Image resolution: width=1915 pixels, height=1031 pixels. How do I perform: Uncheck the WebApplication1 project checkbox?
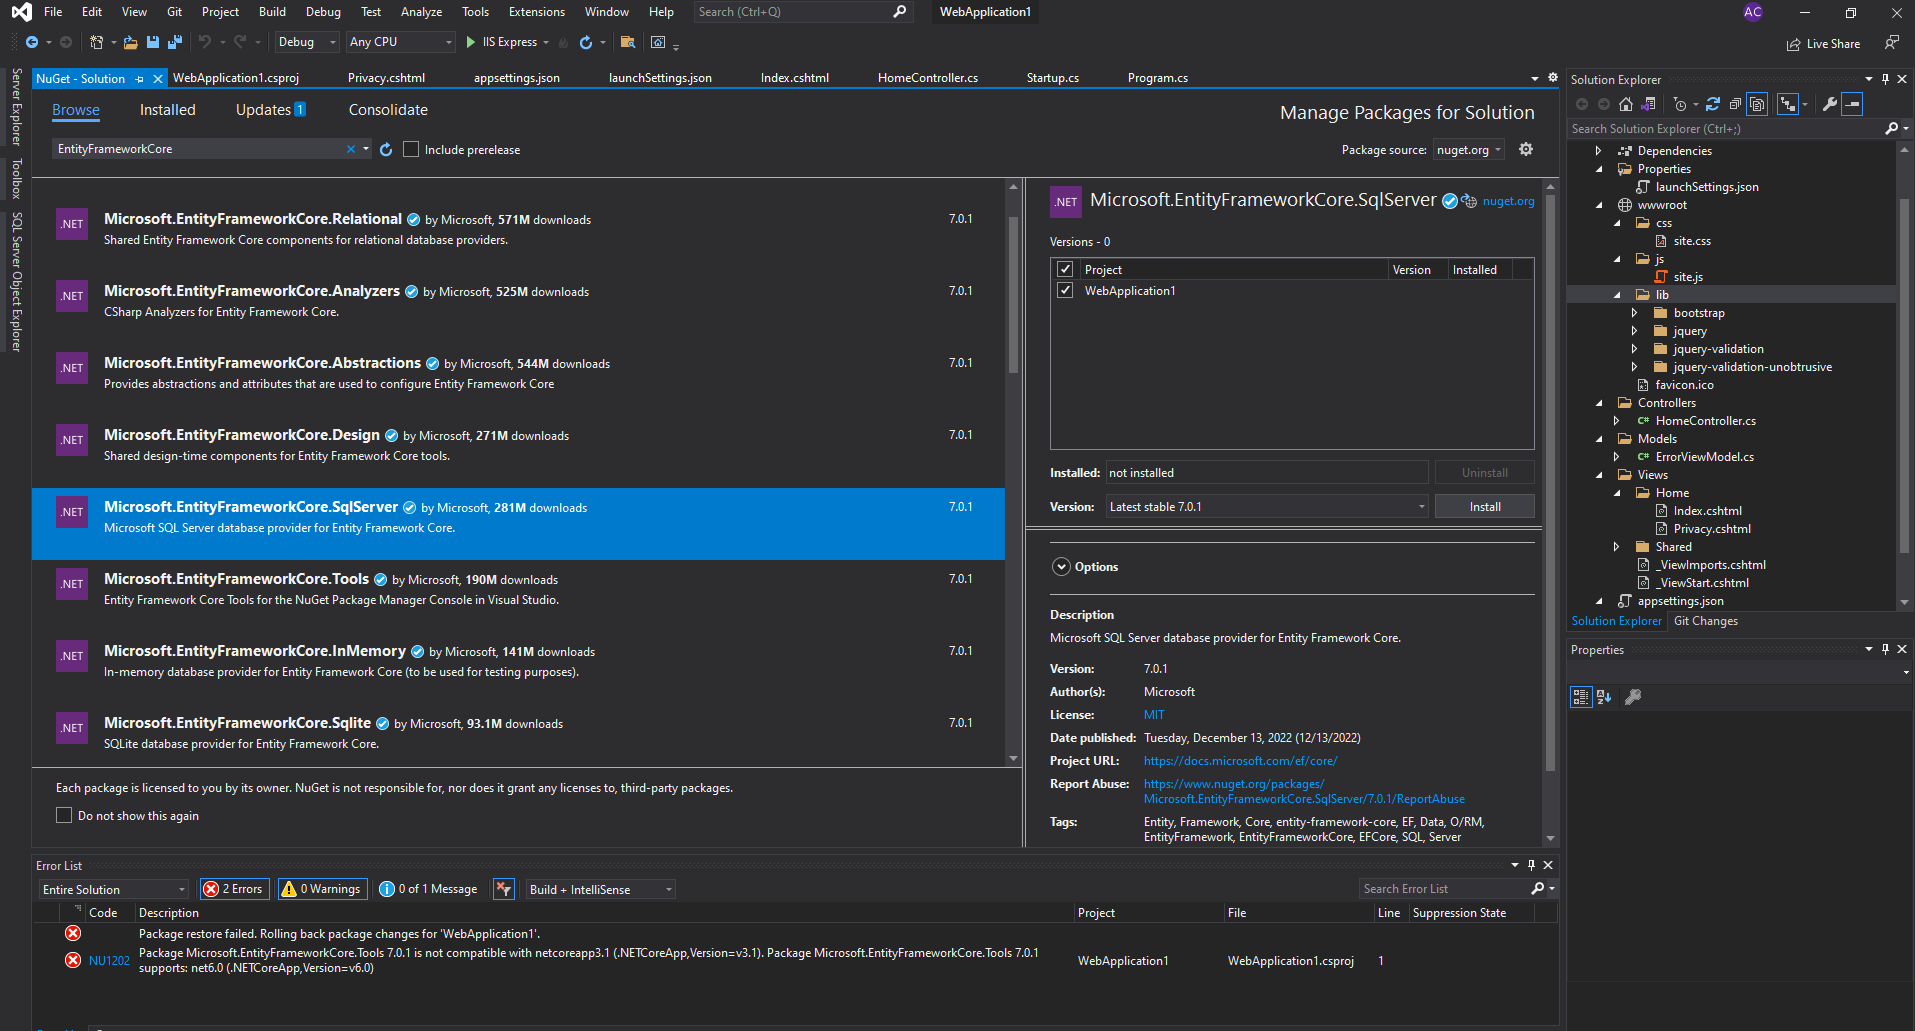point(1065,290)
